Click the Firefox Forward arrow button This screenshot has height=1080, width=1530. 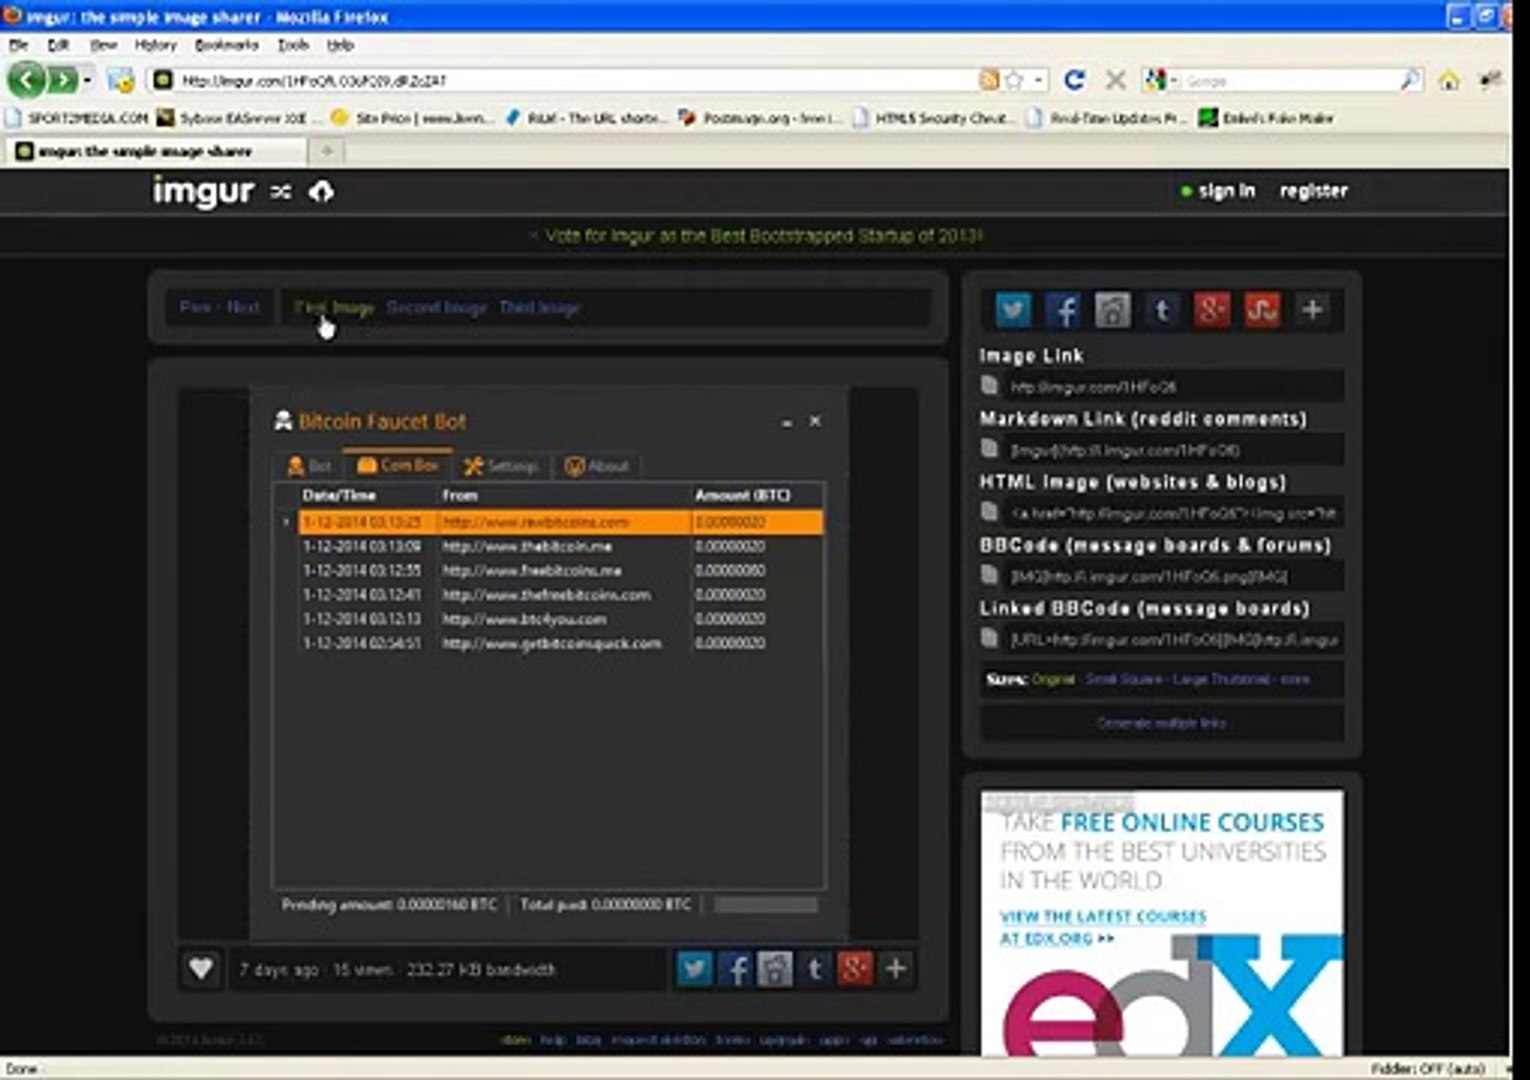[62, 79]
